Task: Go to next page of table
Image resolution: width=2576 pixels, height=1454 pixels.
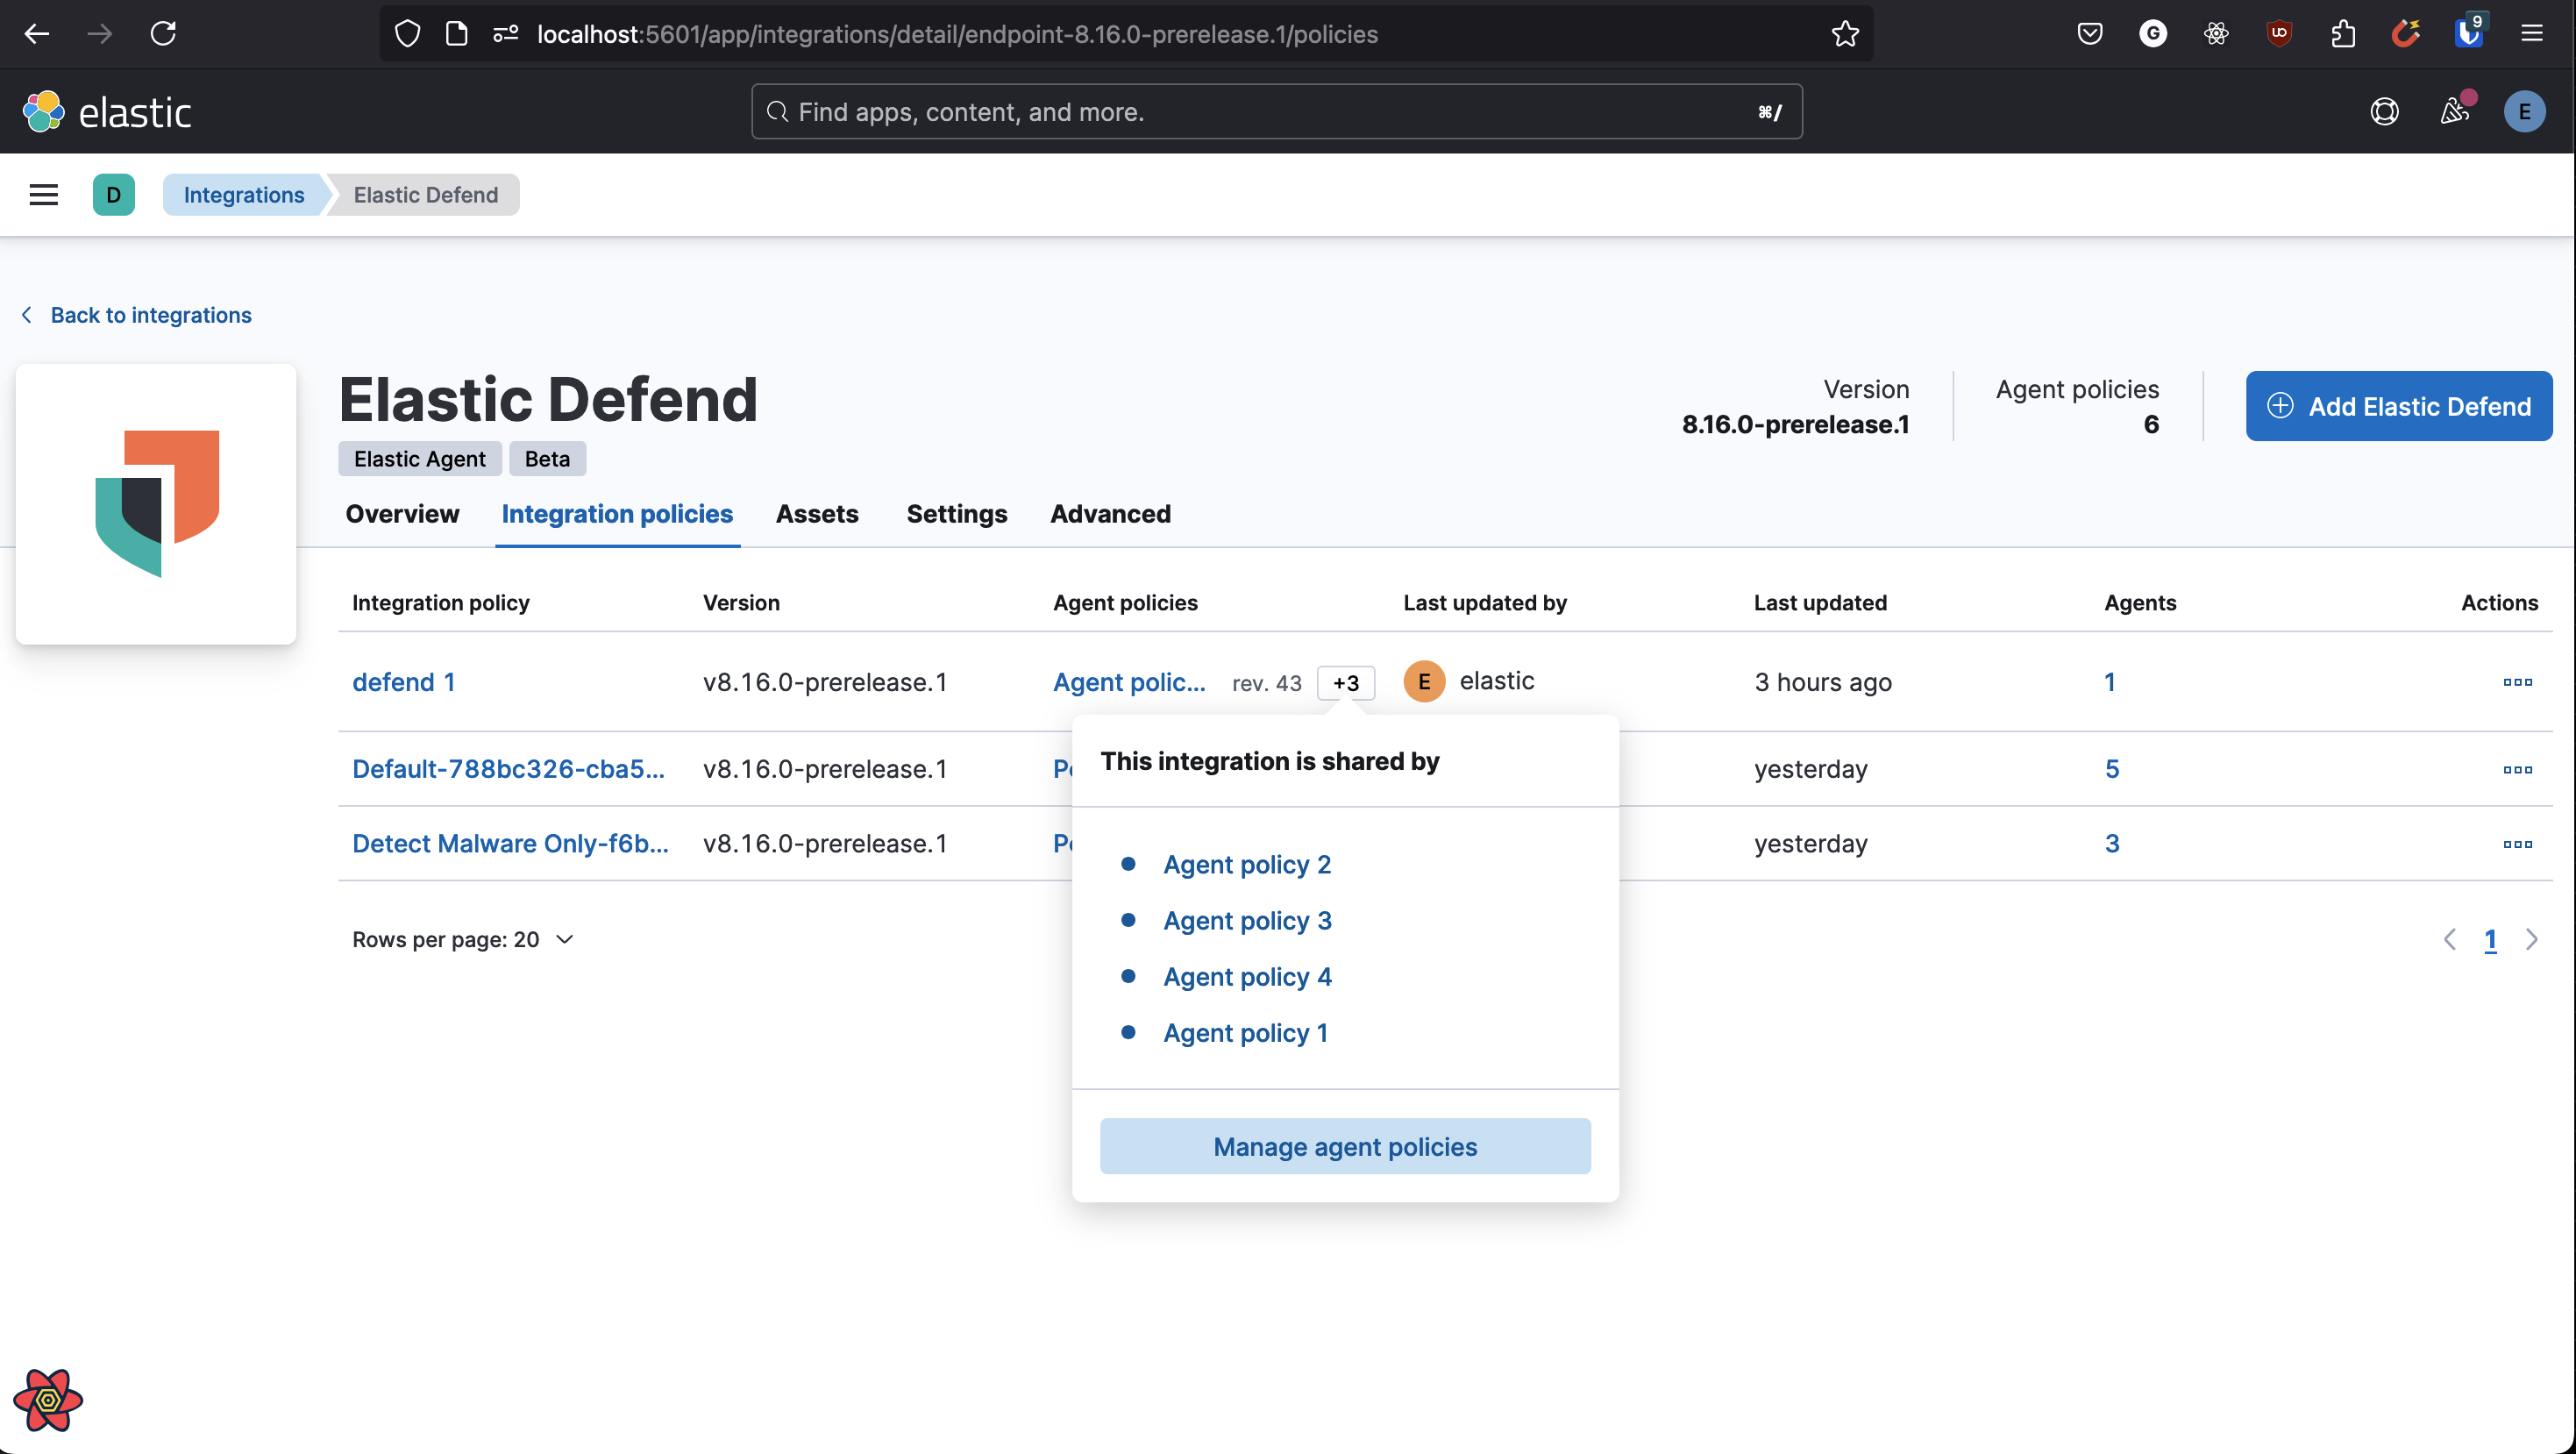Action: click(2532, 939)
